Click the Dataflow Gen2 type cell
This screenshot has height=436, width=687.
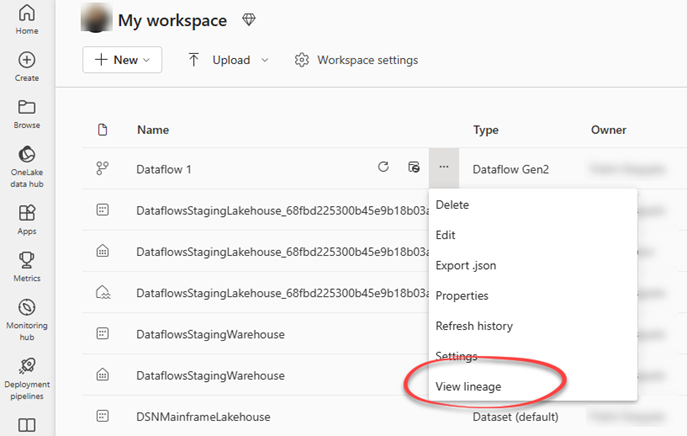pyautogui.click(x=510, y=169)
